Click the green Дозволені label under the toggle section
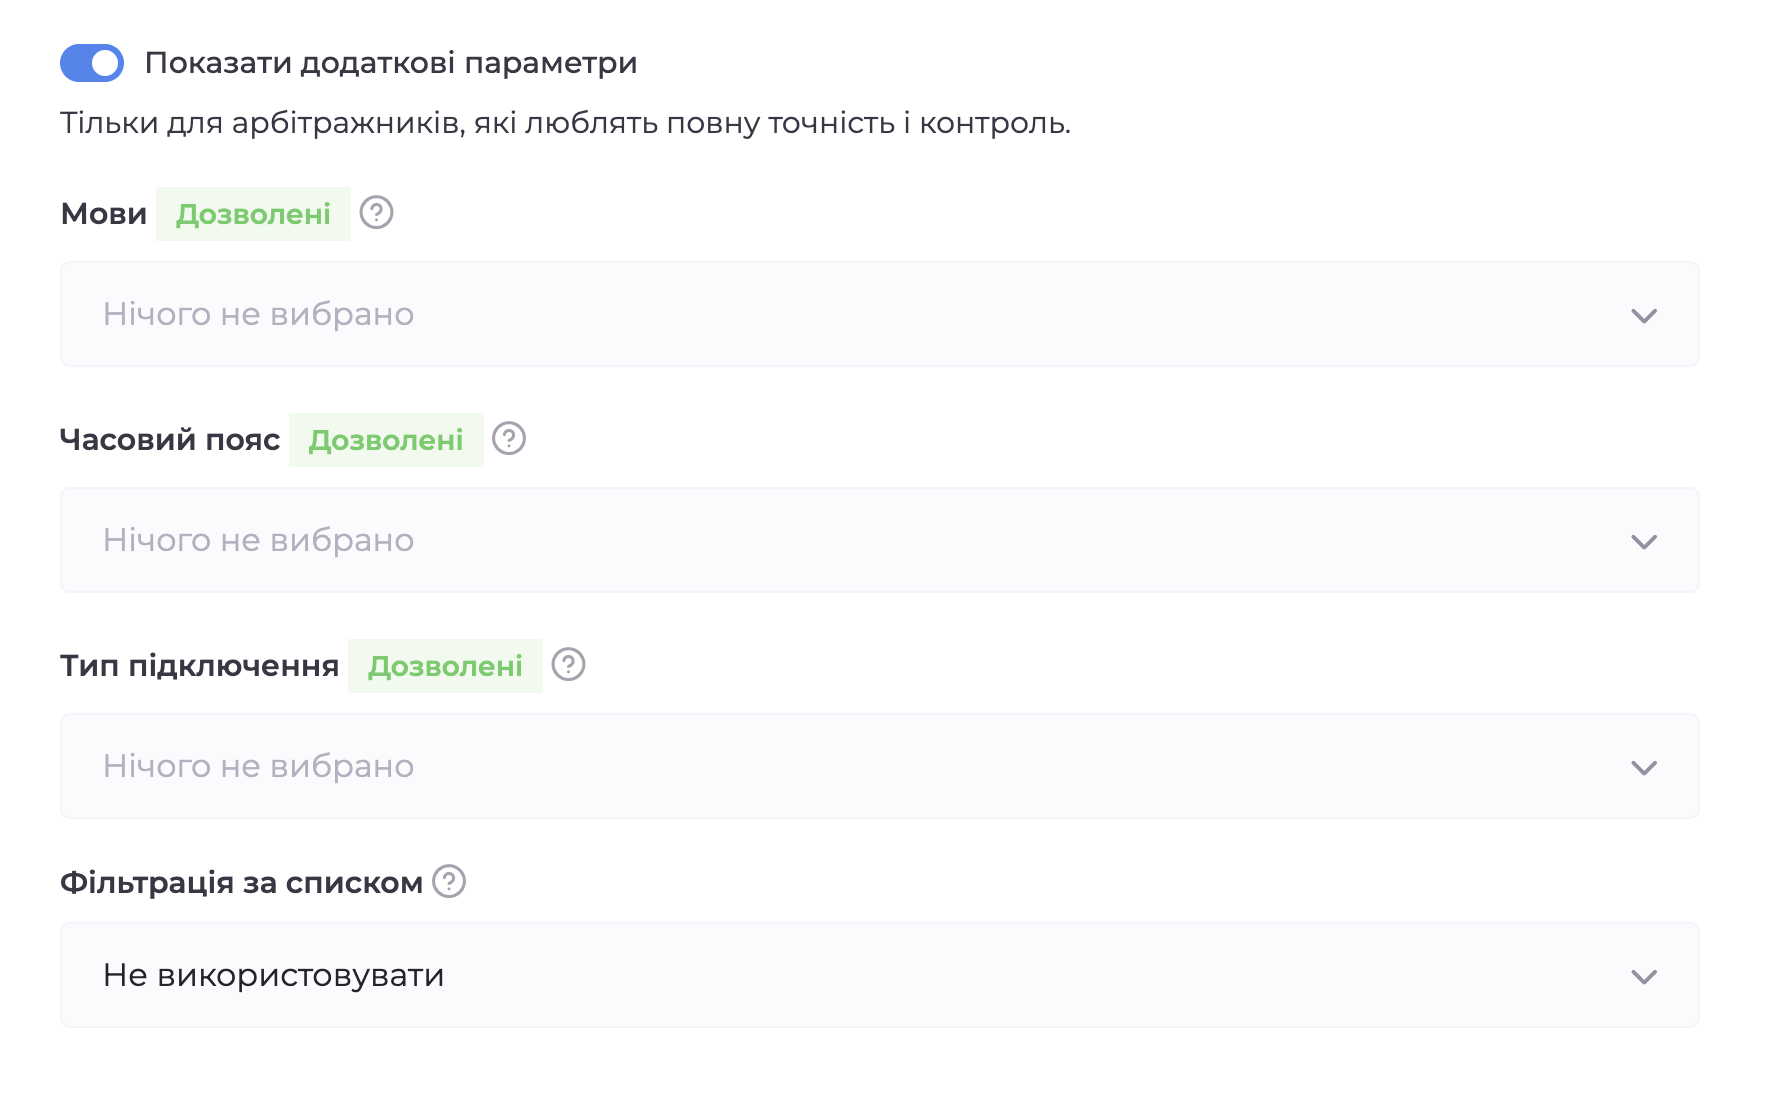This screenshot has height=1098, width=1790. [252, 213]
